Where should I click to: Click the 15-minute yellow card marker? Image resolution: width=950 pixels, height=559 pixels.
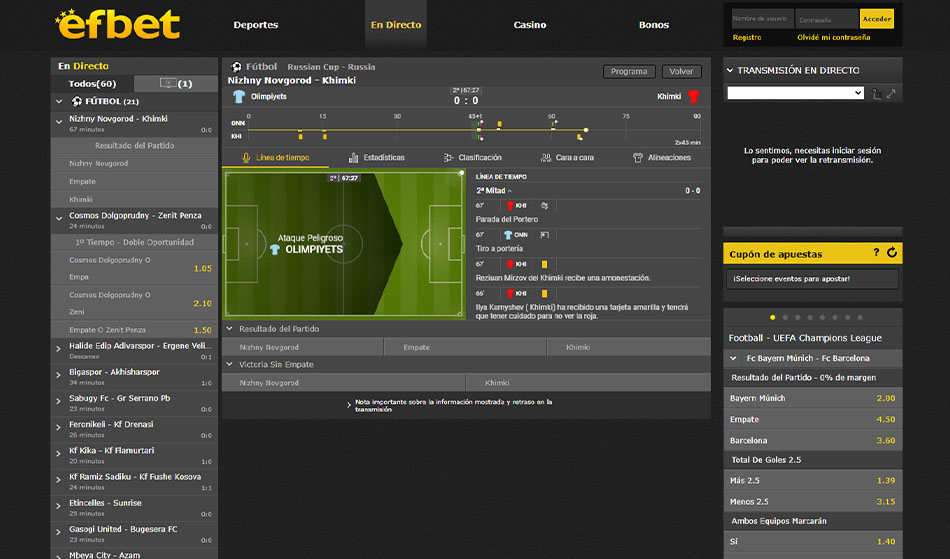coord(325,136)
